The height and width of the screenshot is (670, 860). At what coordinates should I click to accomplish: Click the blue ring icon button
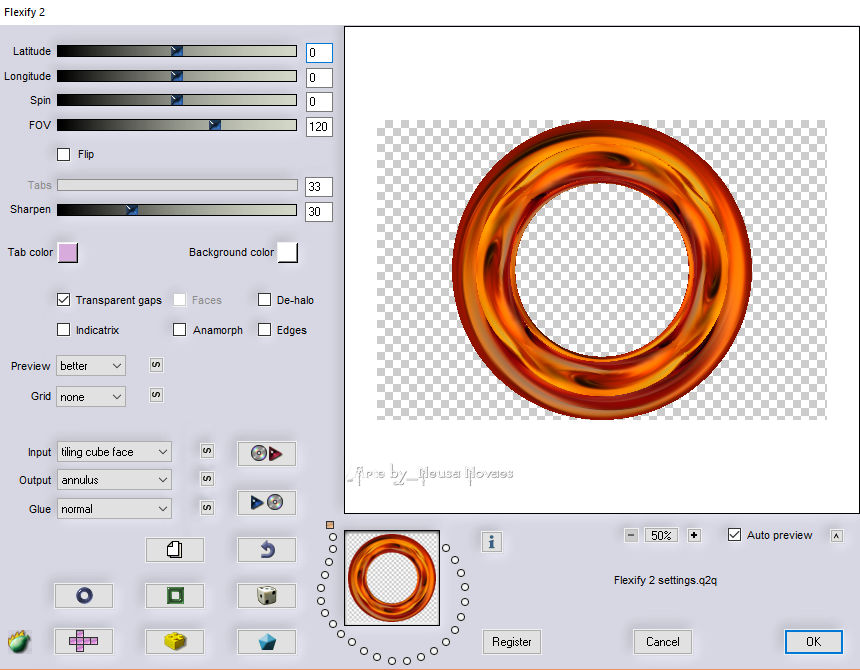point(84,595)
